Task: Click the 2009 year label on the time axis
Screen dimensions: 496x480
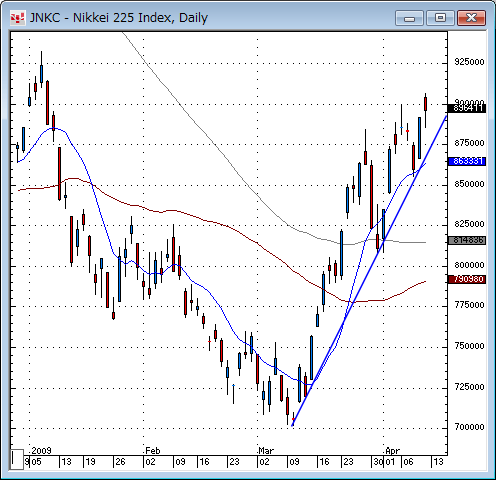Action: tap(41, 451)
